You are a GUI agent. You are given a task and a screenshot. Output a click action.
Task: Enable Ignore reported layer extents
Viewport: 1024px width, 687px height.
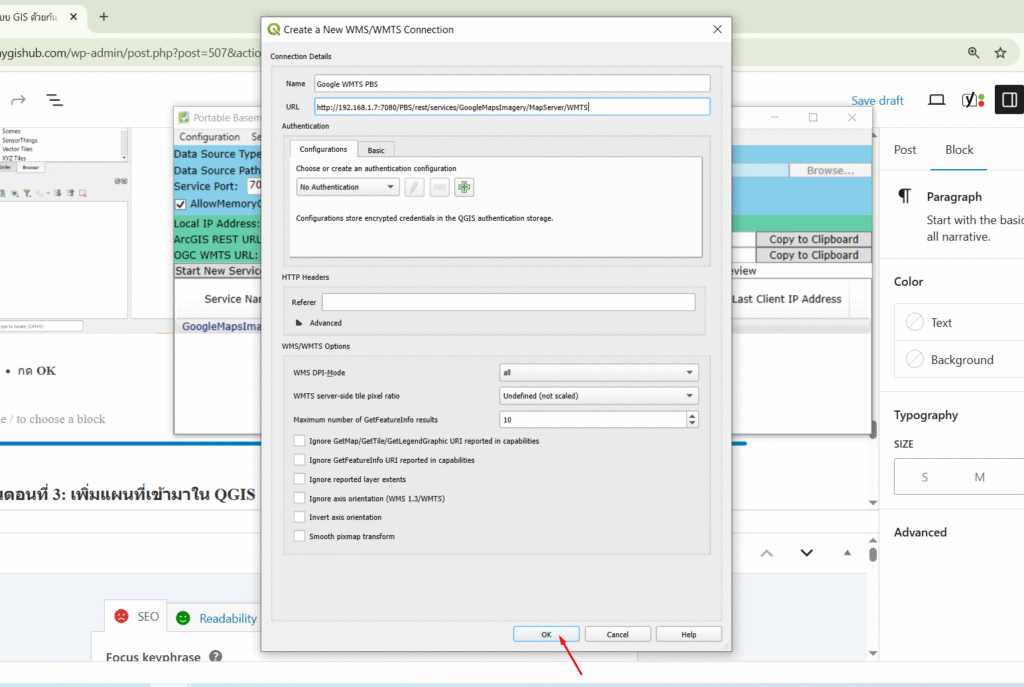299,479
